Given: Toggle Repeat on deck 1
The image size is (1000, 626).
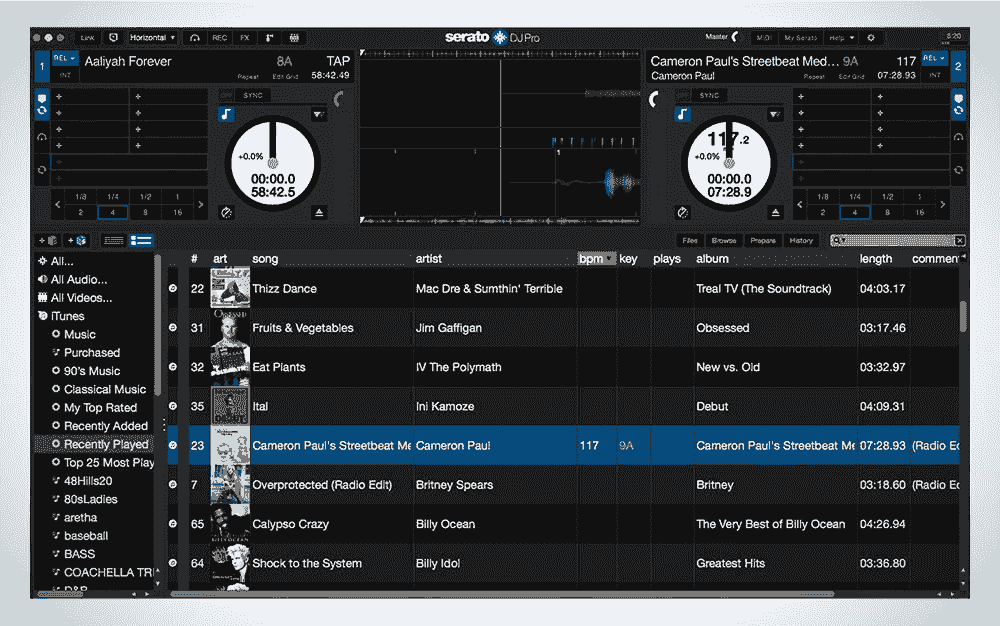Looking at the screenshot, I should tap(247, 76).
